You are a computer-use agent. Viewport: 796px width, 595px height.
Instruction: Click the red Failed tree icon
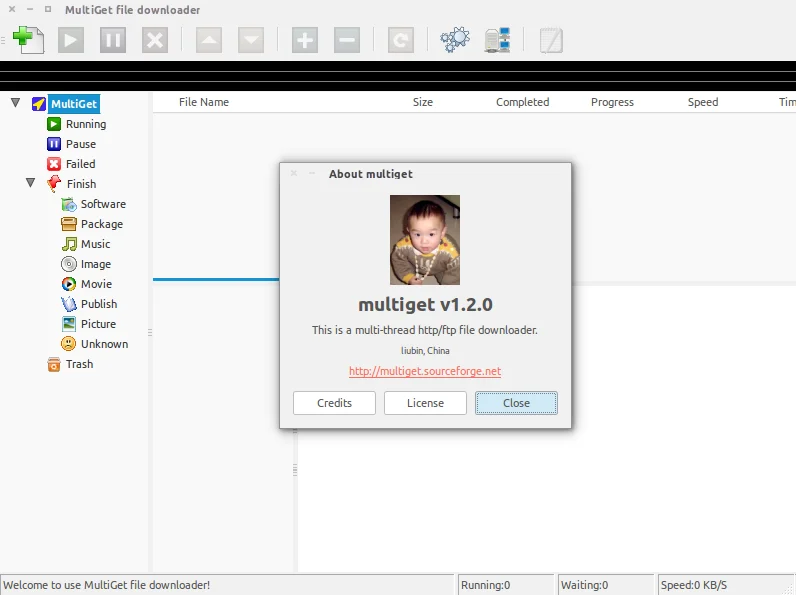[x=54, y=164]
